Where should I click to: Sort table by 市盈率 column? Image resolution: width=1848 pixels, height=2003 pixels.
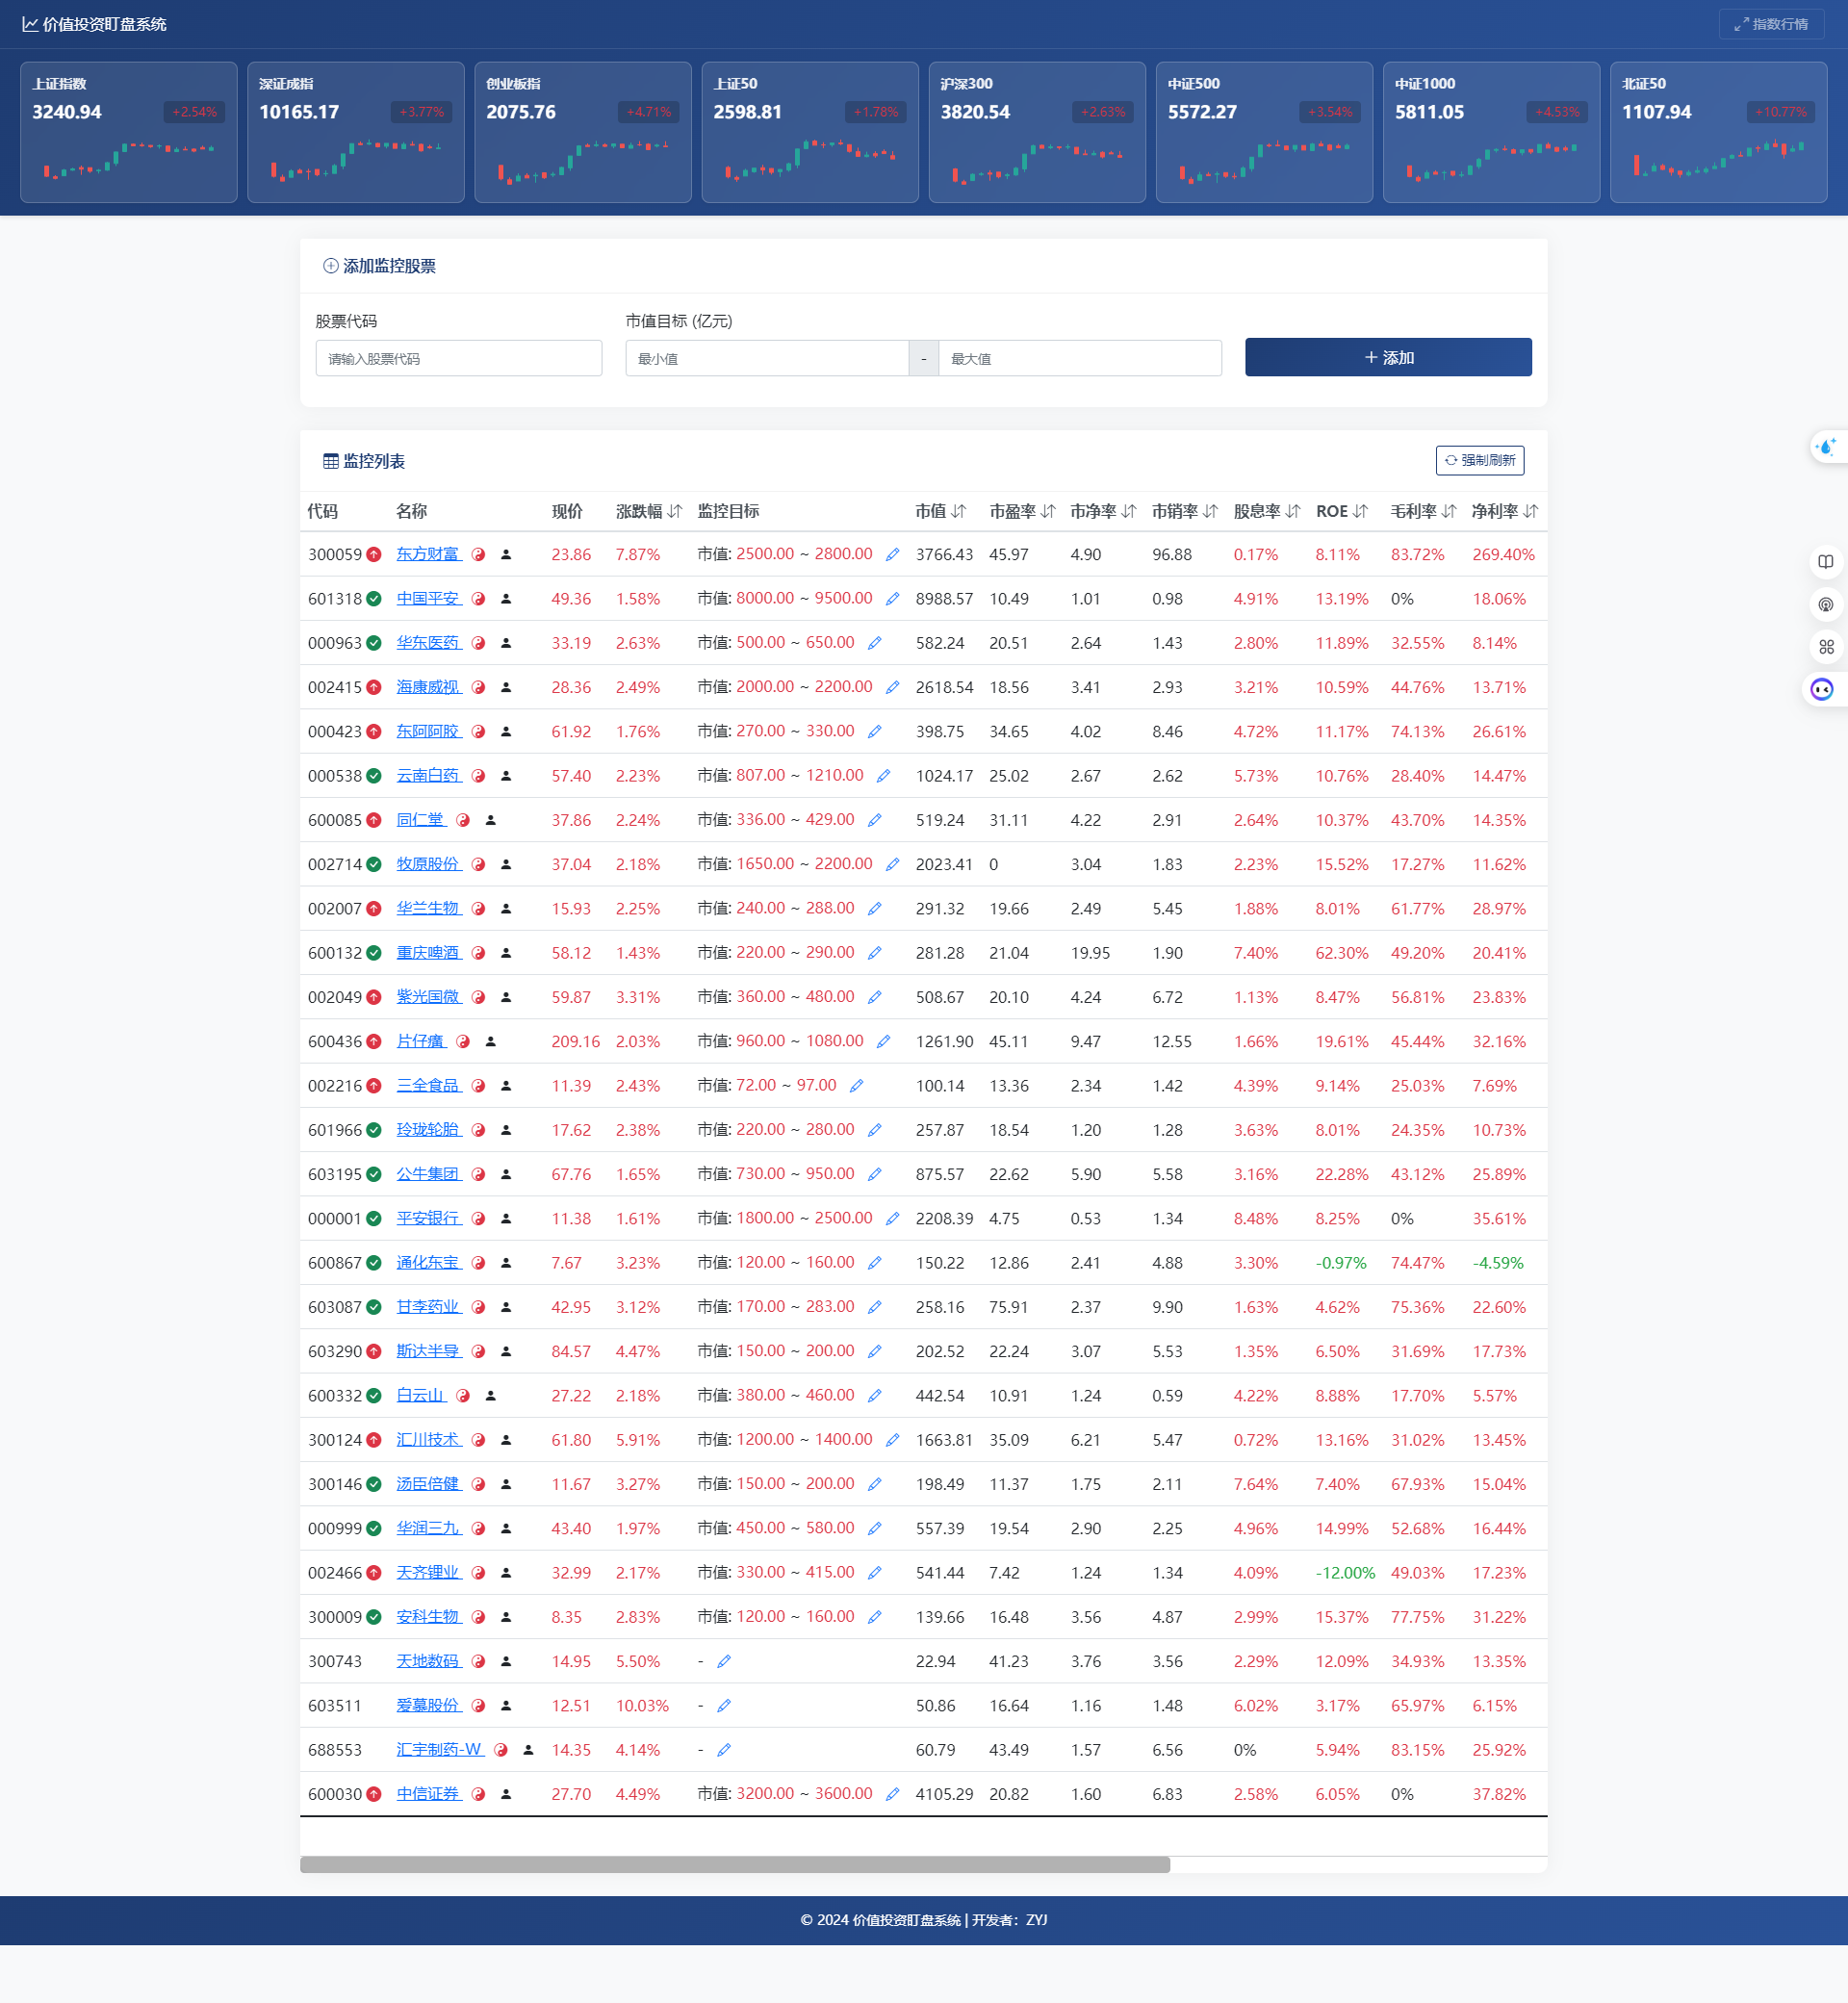(1048, 511)
